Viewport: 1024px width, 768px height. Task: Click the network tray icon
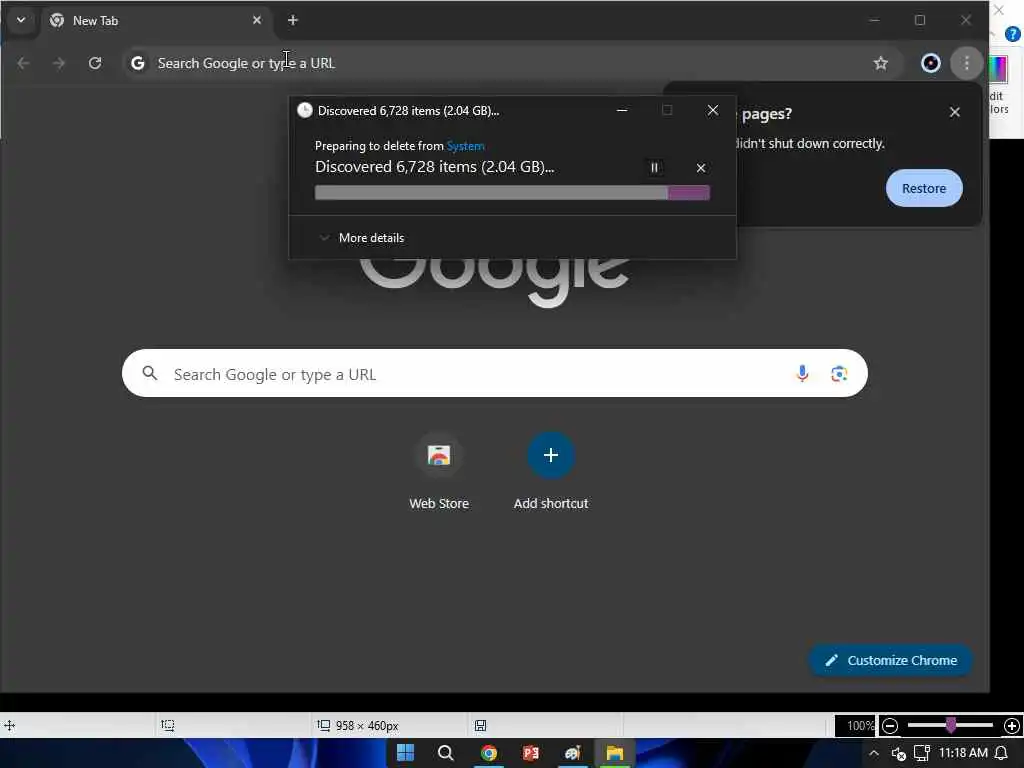pos(921,754)
